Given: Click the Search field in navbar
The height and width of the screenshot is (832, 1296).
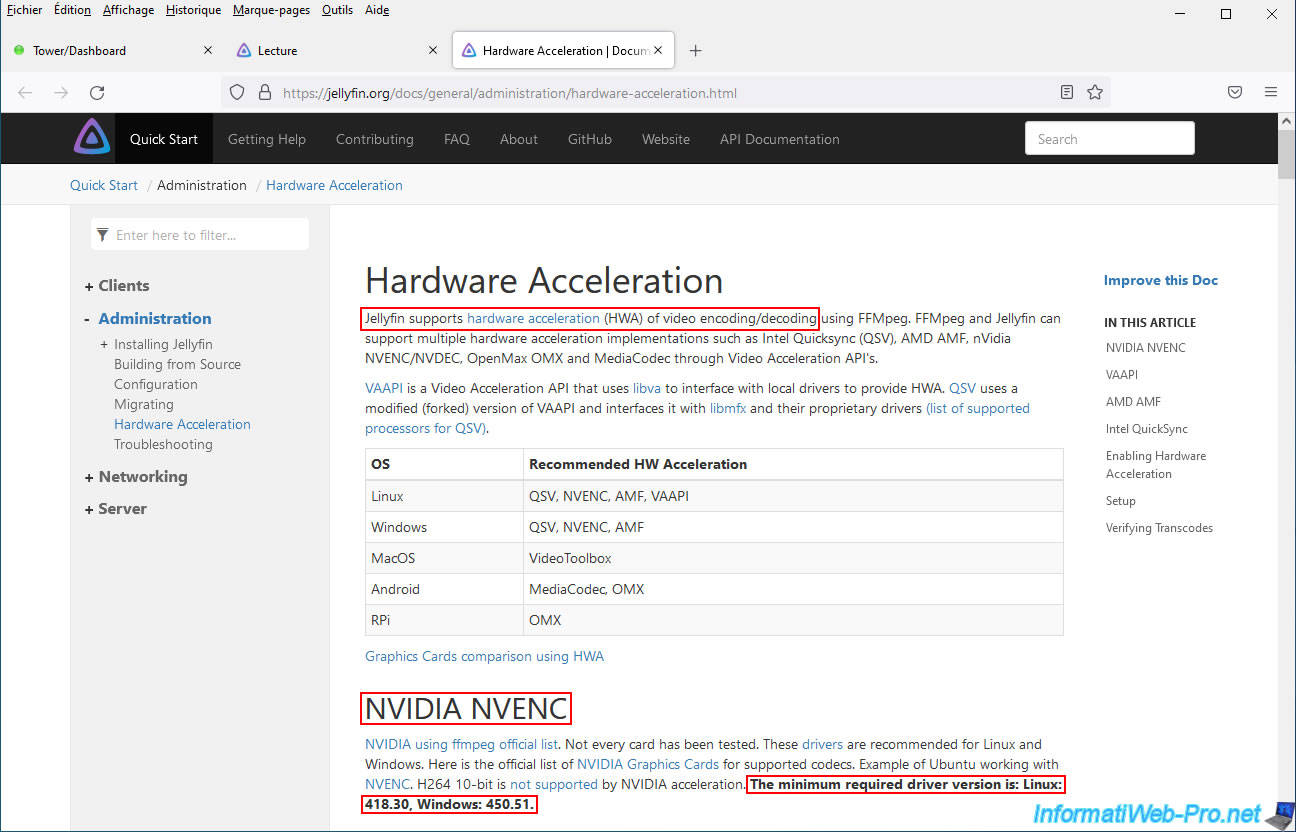Looking at the screenshot, I should (x=1109, y=139).
